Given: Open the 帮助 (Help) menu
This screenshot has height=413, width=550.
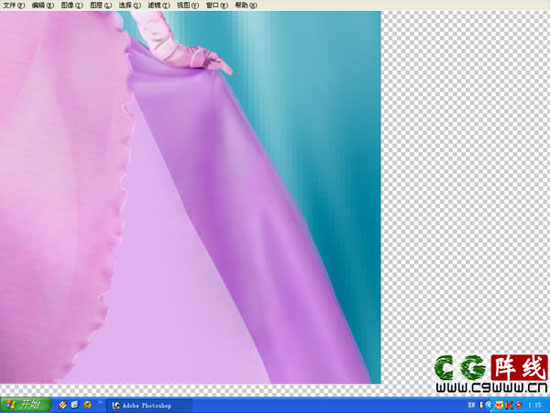Looking at the screenshot, I should (x=246, y=5).
